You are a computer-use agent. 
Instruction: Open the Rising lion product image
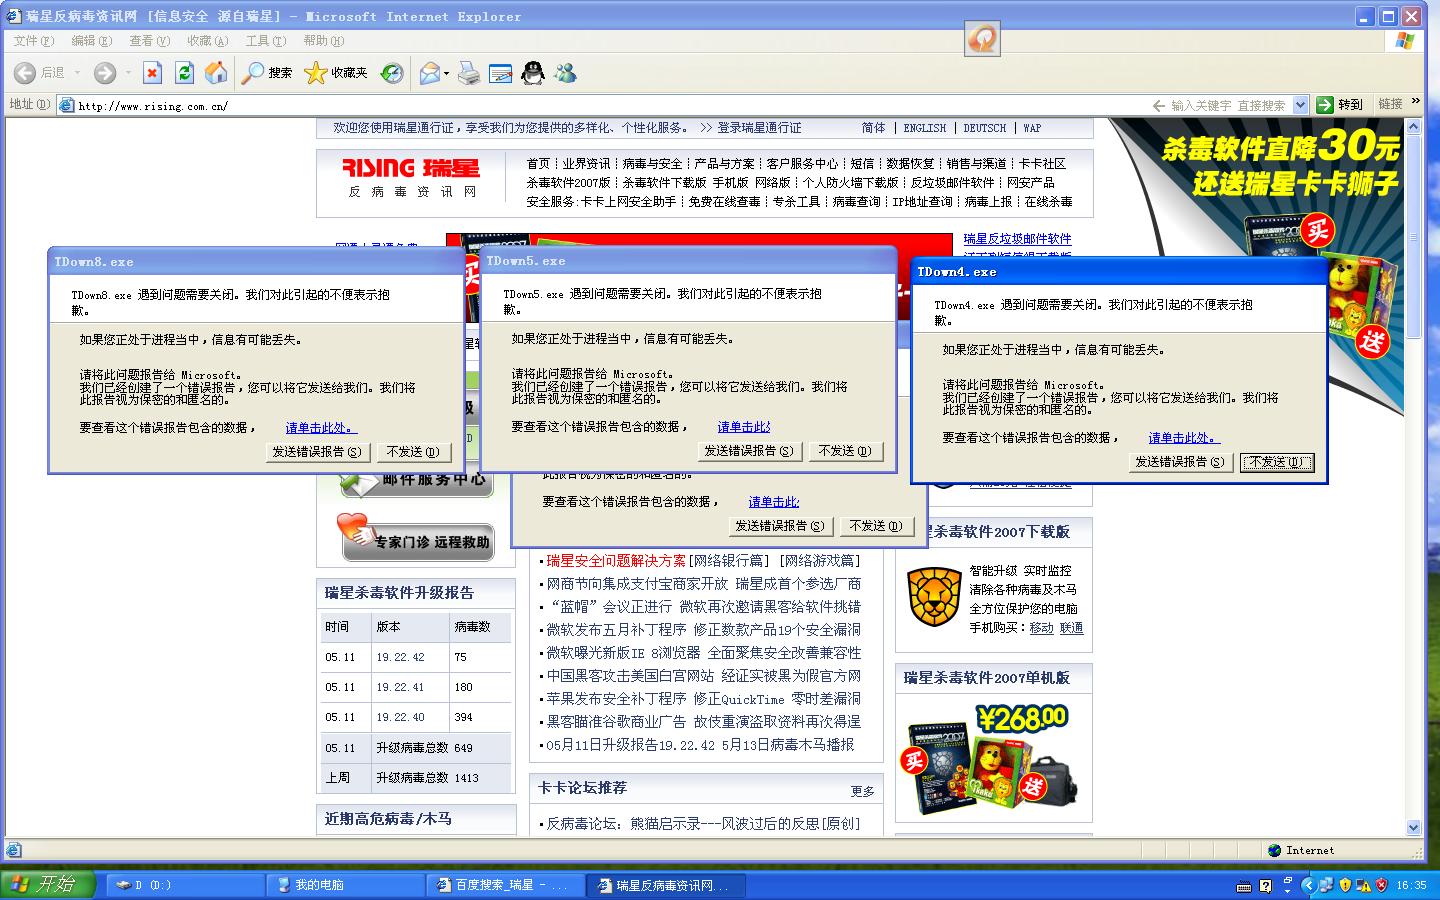click(x=934, y=596)
